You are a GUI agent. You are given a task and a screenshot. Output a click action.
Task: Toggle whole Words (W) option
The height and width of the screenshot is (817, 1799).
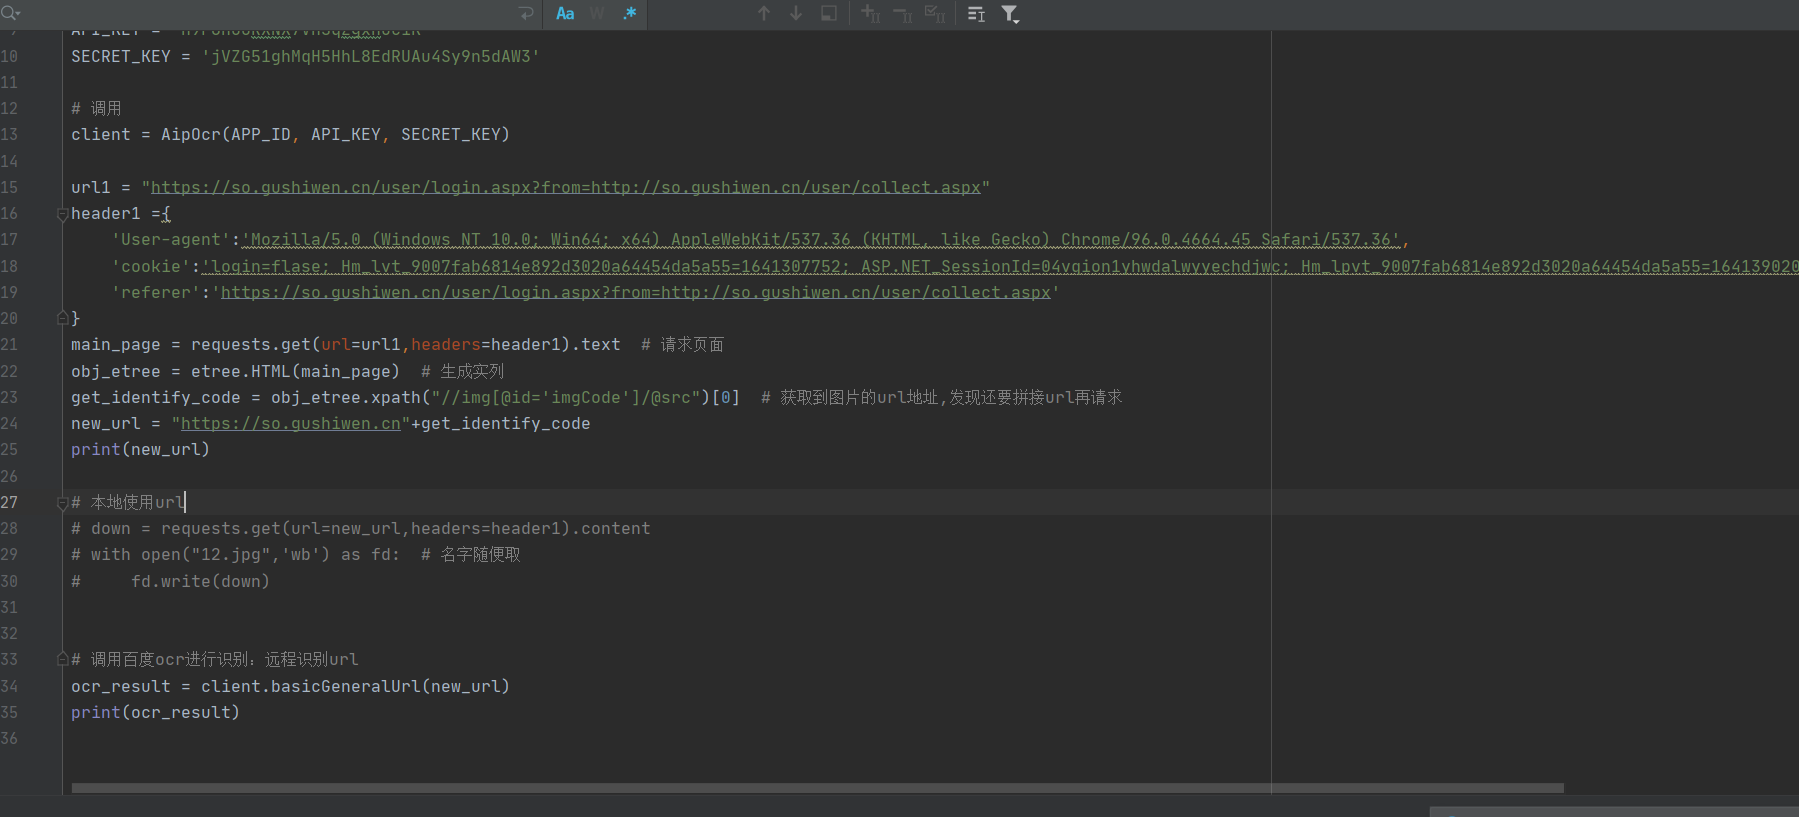[x=597, y=14]
